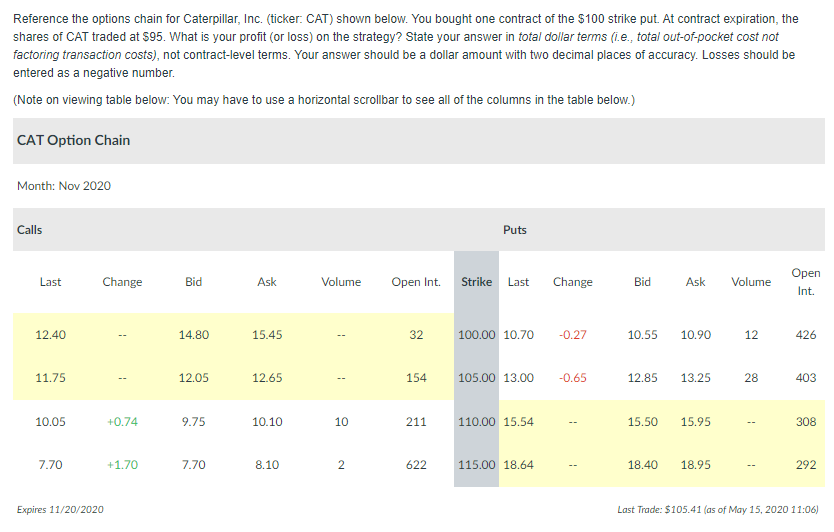
Task: Click put ask value 15.95
Action: [x=695, y=422]
